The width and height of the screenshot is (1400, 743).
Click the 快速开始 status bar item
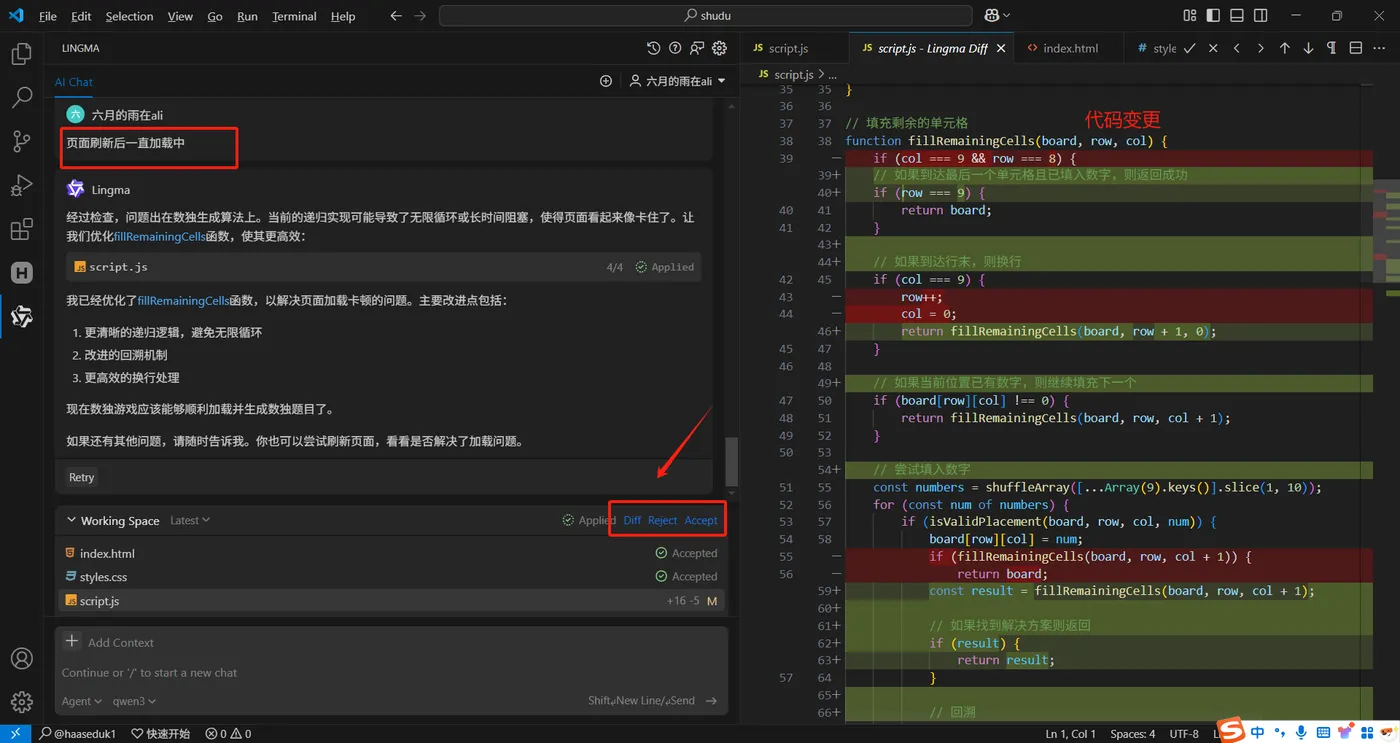point(160,733)
